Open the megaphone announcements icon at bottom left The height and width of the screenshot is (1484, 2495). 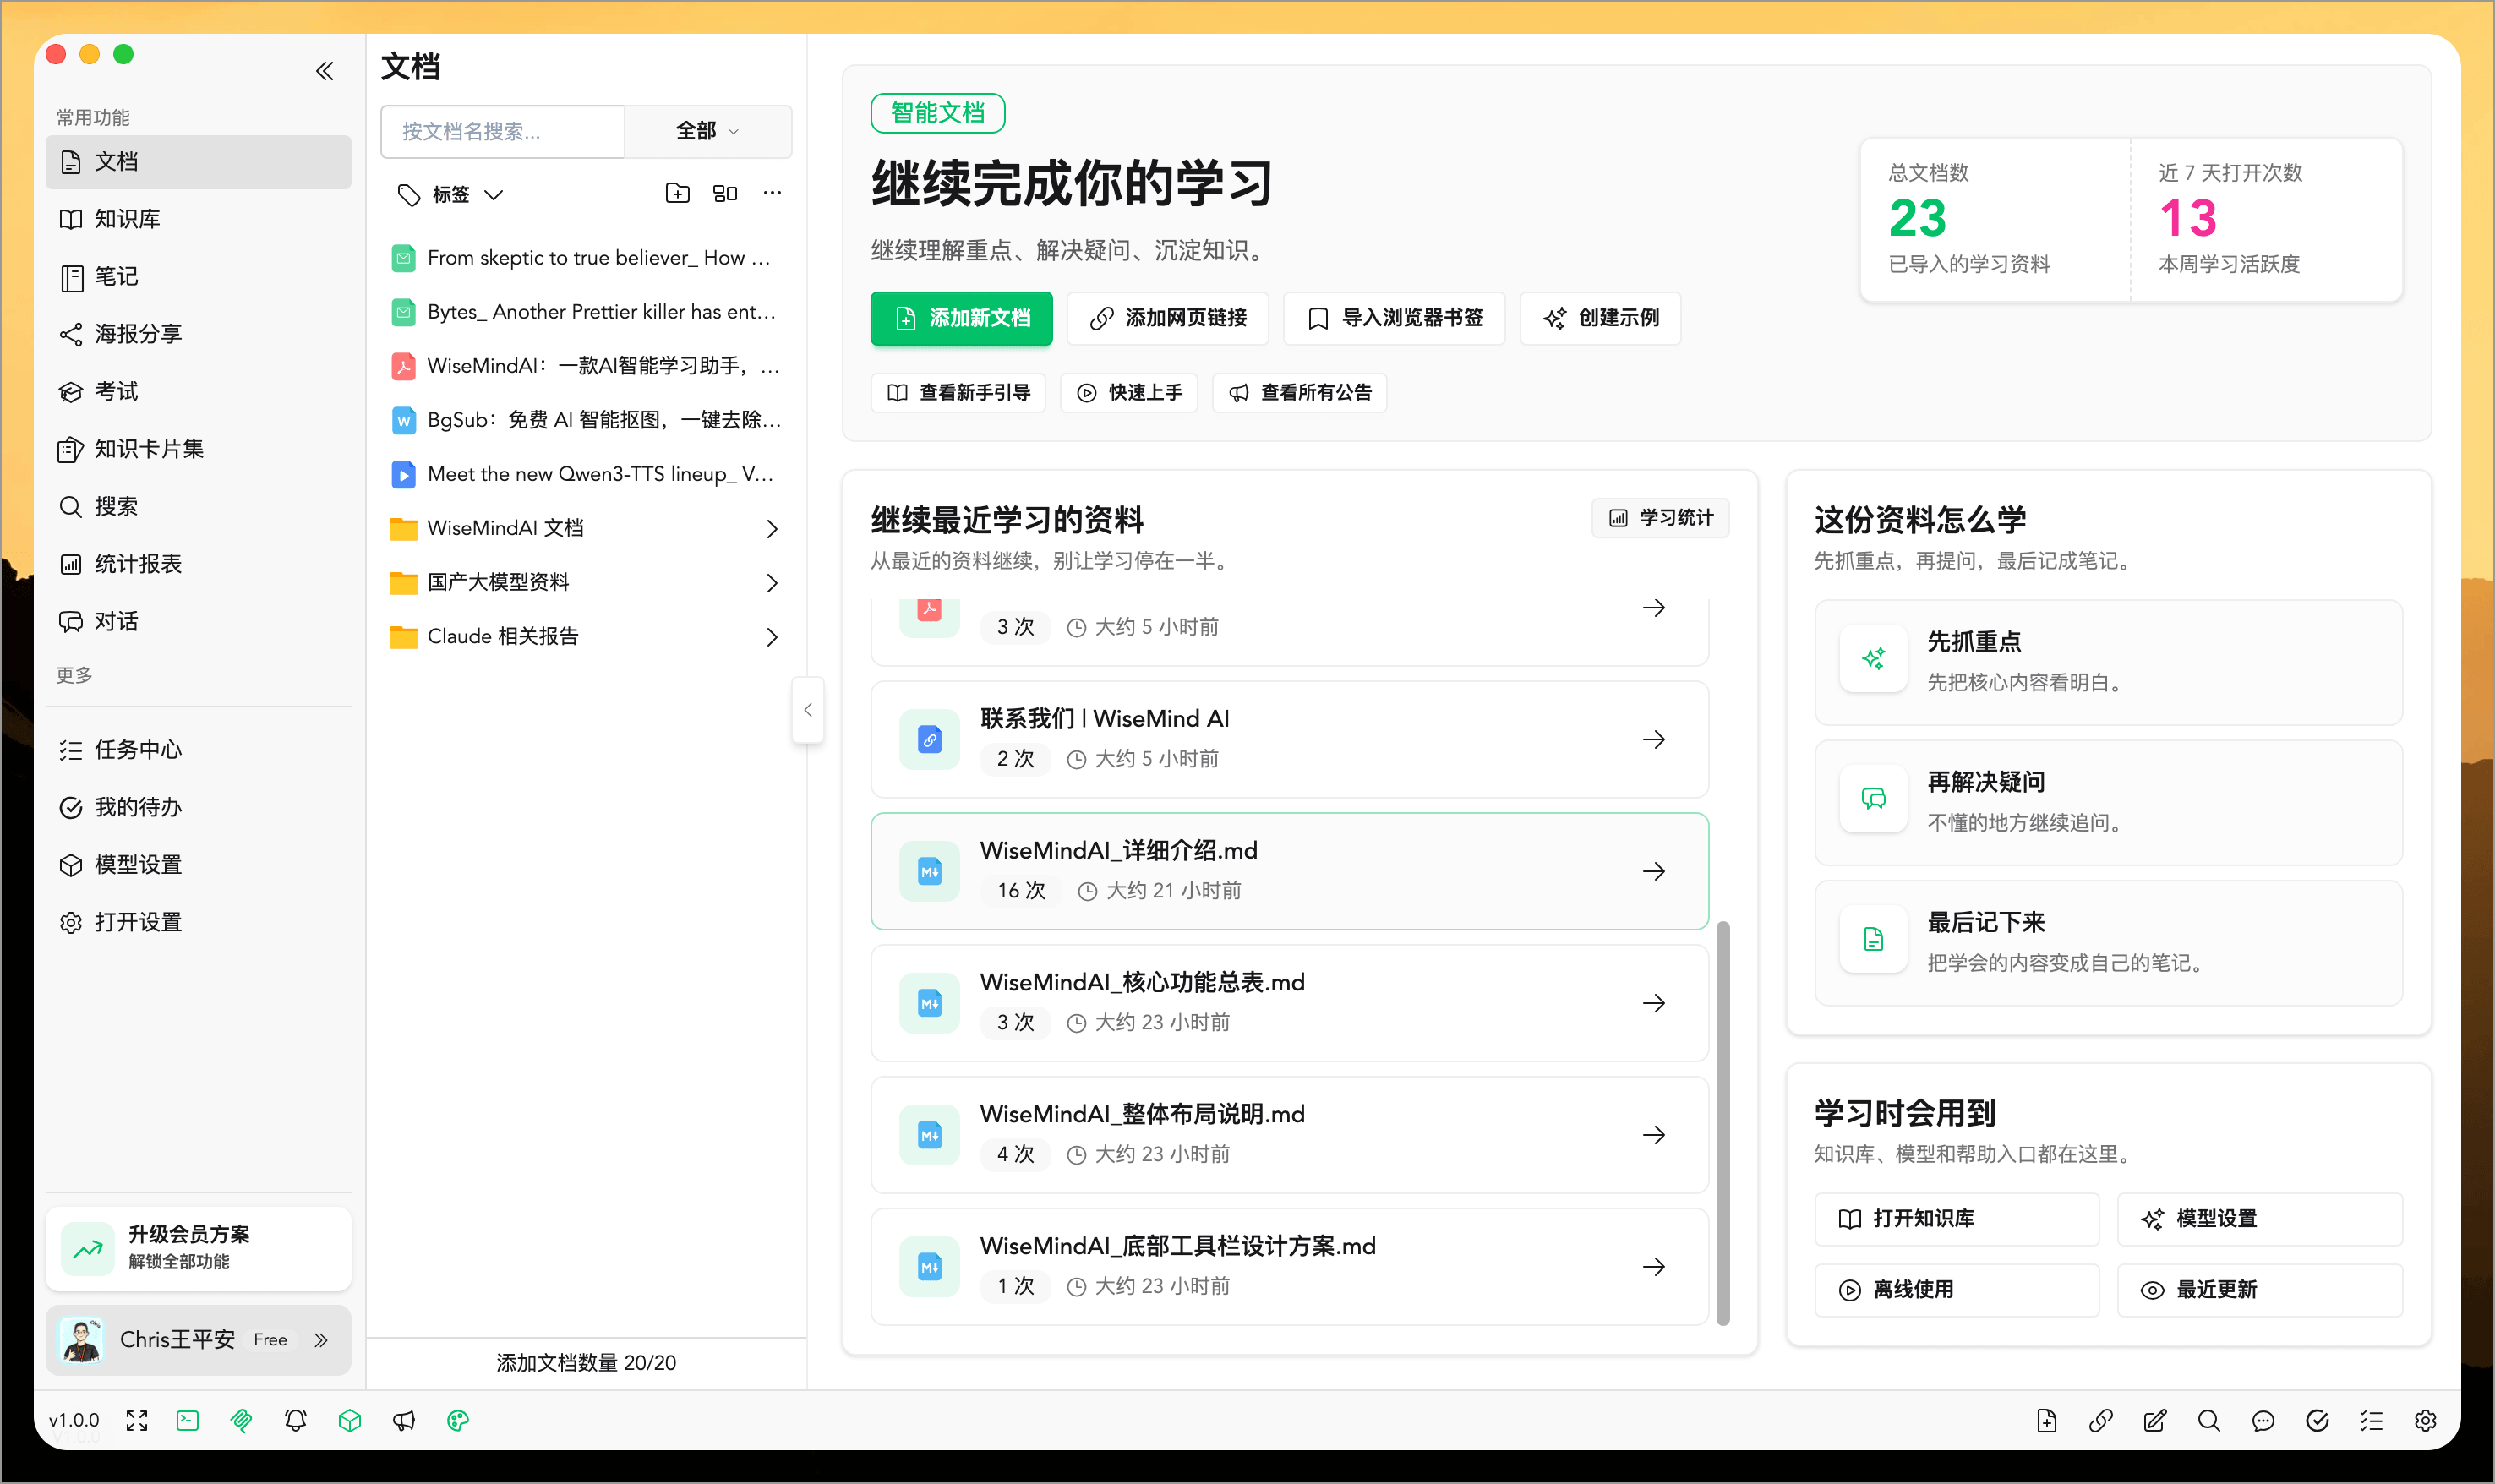pos(404,1420)
